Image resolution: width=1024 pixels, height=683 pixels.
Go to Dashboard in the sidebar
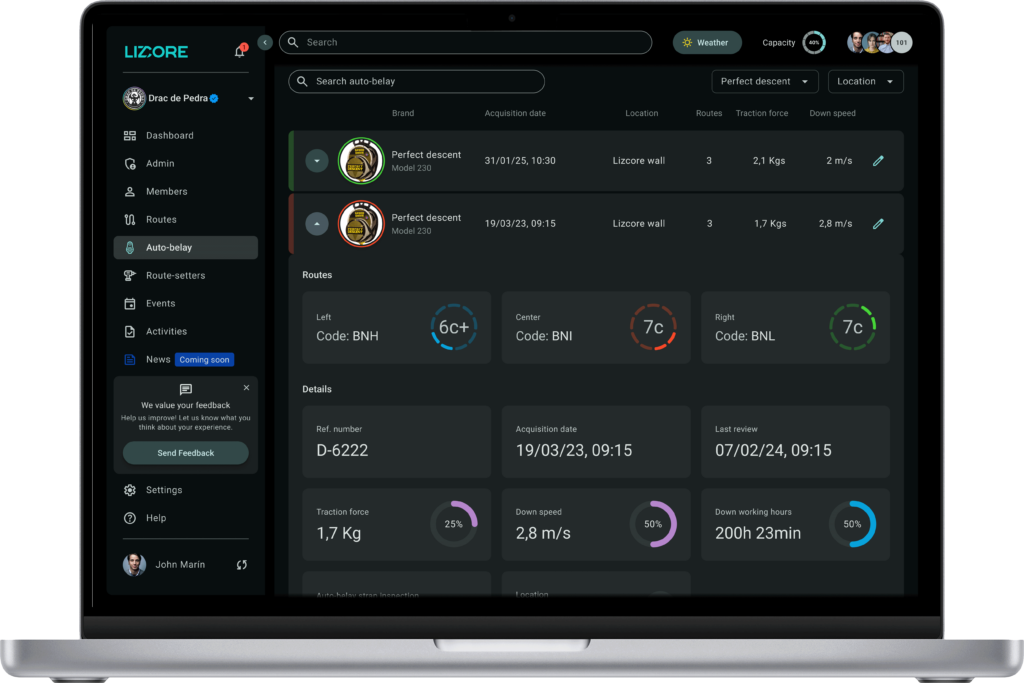185,136
